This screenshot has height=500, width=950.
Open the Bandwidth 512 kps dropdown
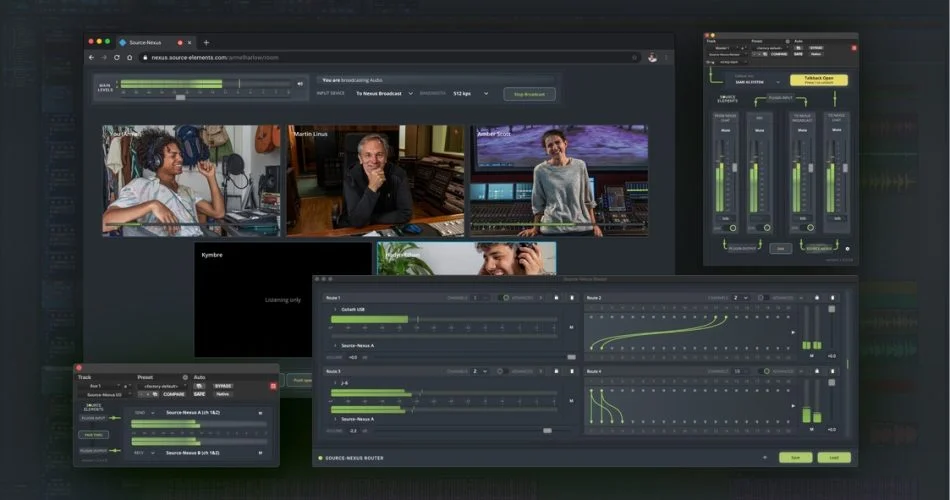[471, 94]
